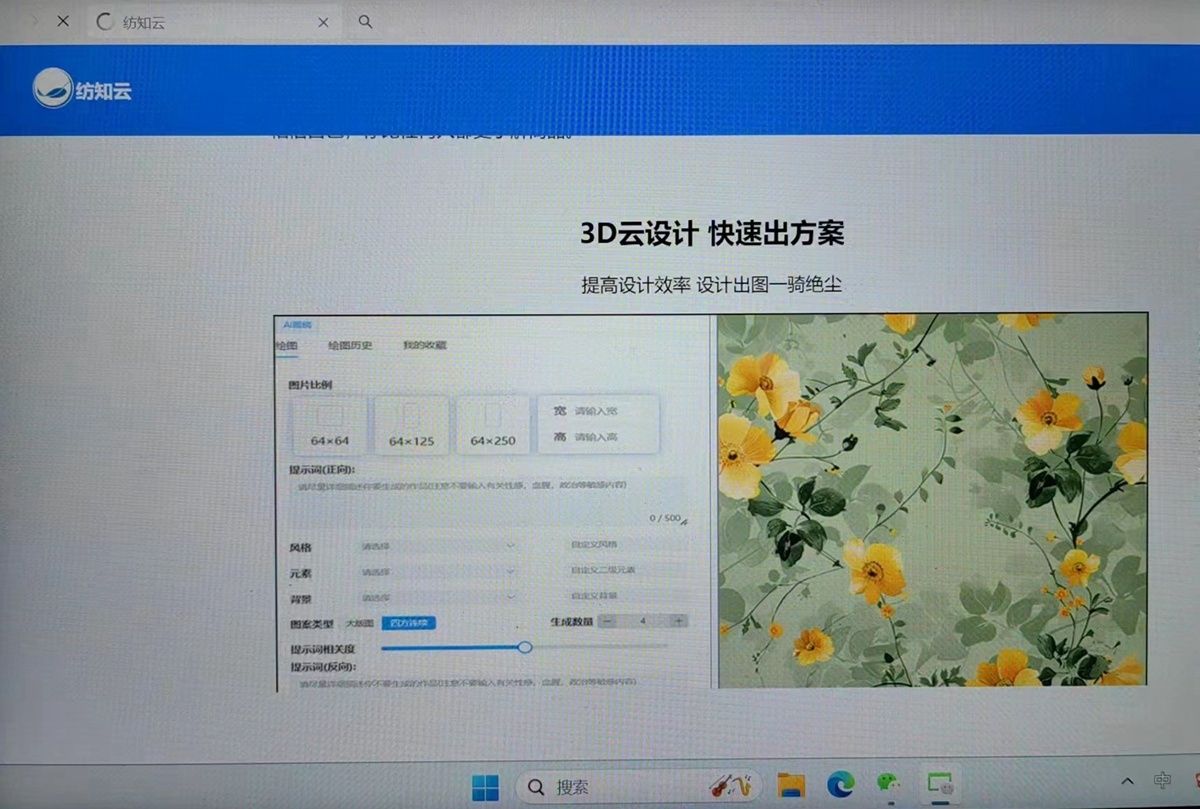This screenshot has height=809, width=1200.
Task: Select the 64×64 image ratio option
Action: (329, 425)
